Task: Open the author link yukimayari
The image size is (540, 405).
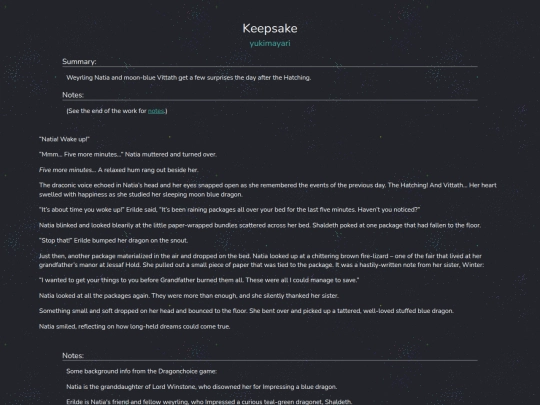Action: click(270, 43)
